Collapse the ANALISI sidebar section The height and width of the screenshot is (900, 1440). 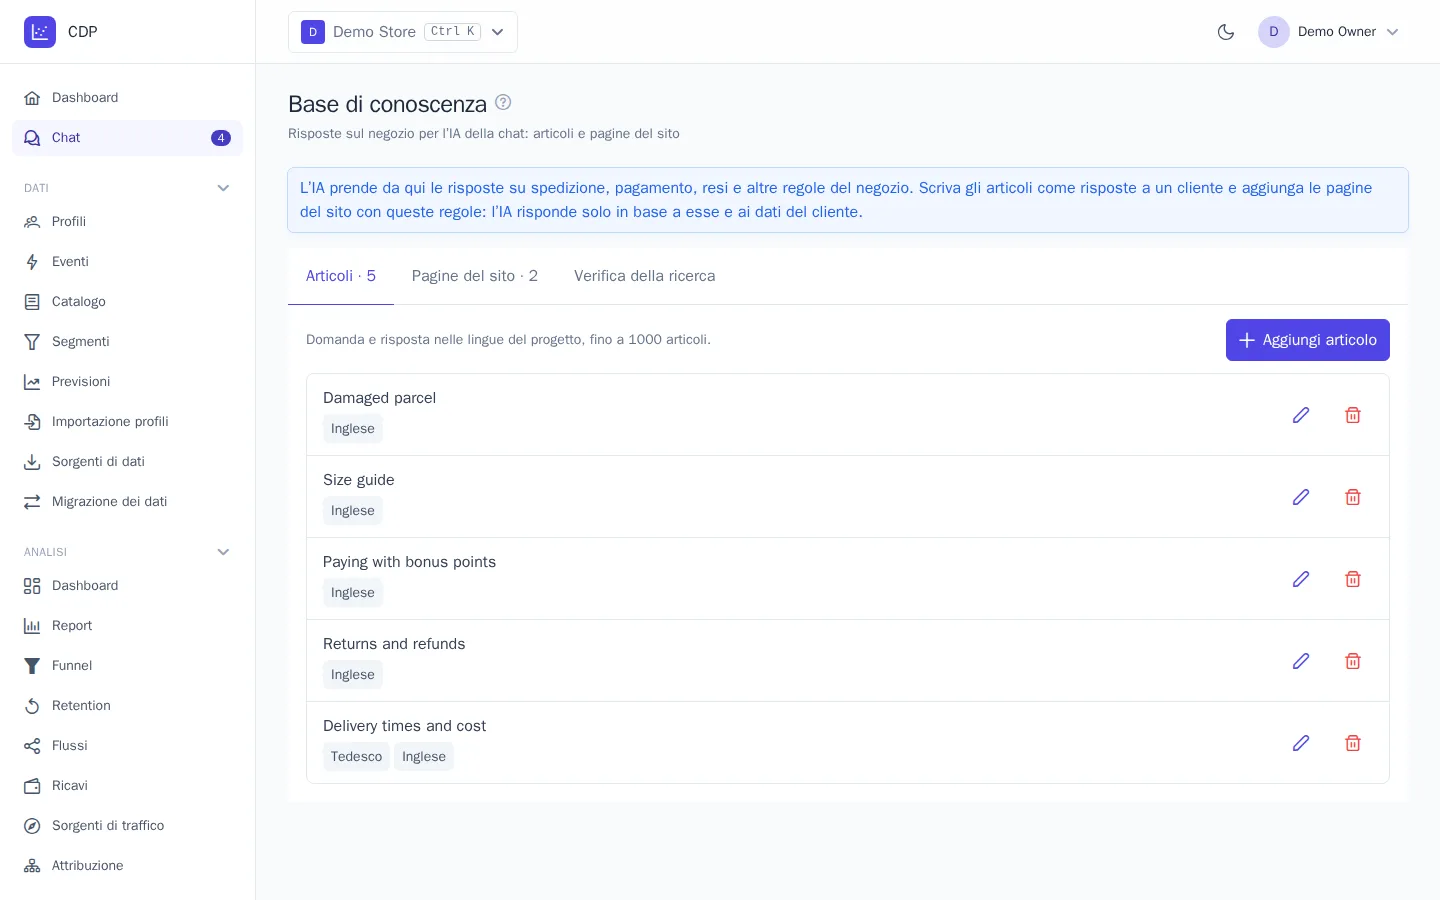coord(223,552)
